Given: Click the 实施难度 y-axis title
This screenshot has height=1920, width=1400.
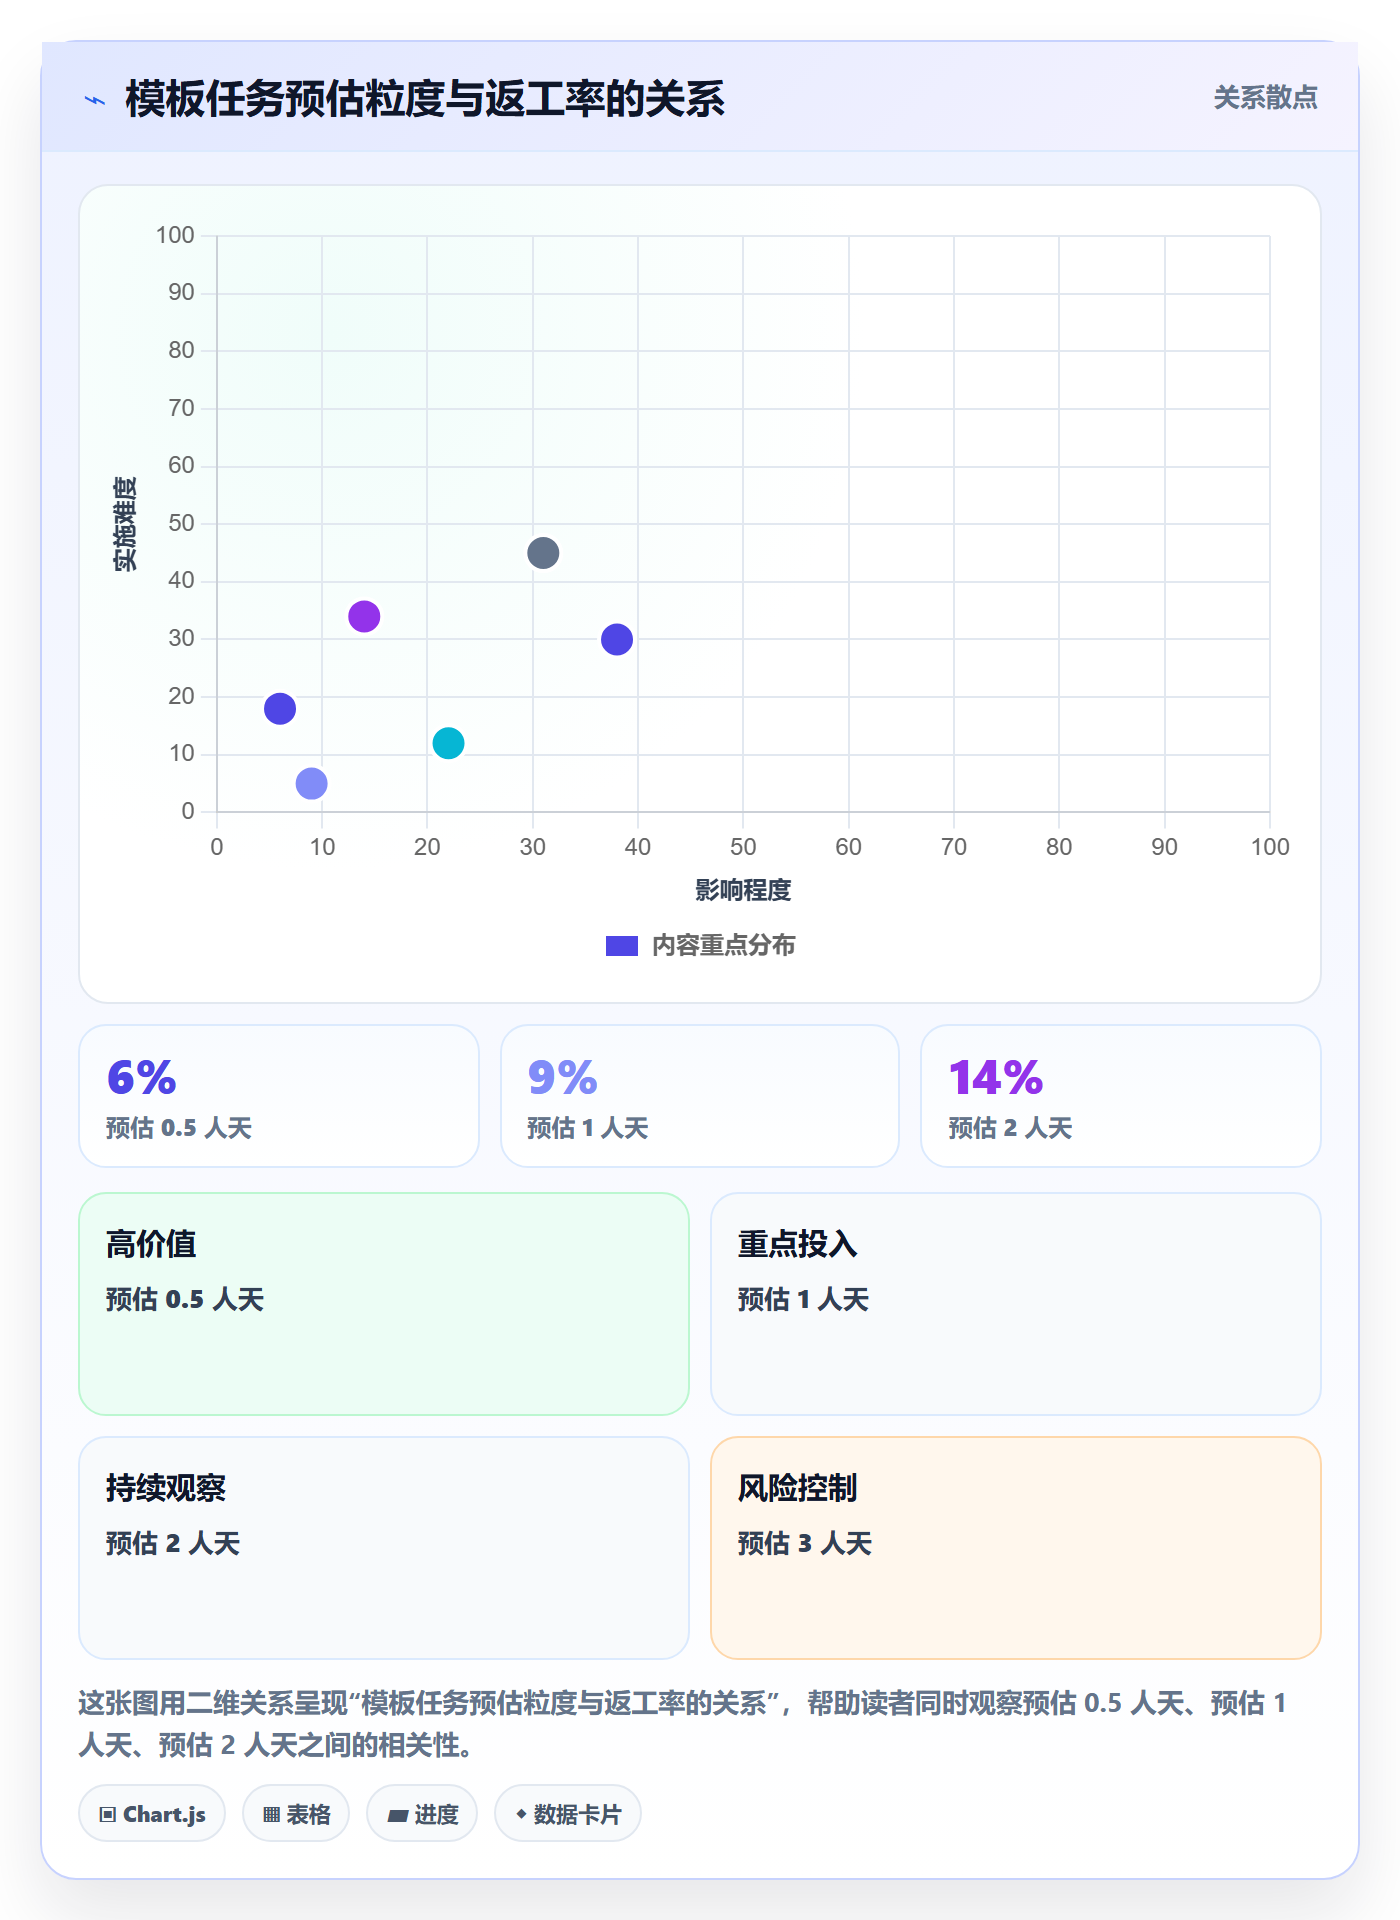Looking at the screenshot, I should point(125,524).
